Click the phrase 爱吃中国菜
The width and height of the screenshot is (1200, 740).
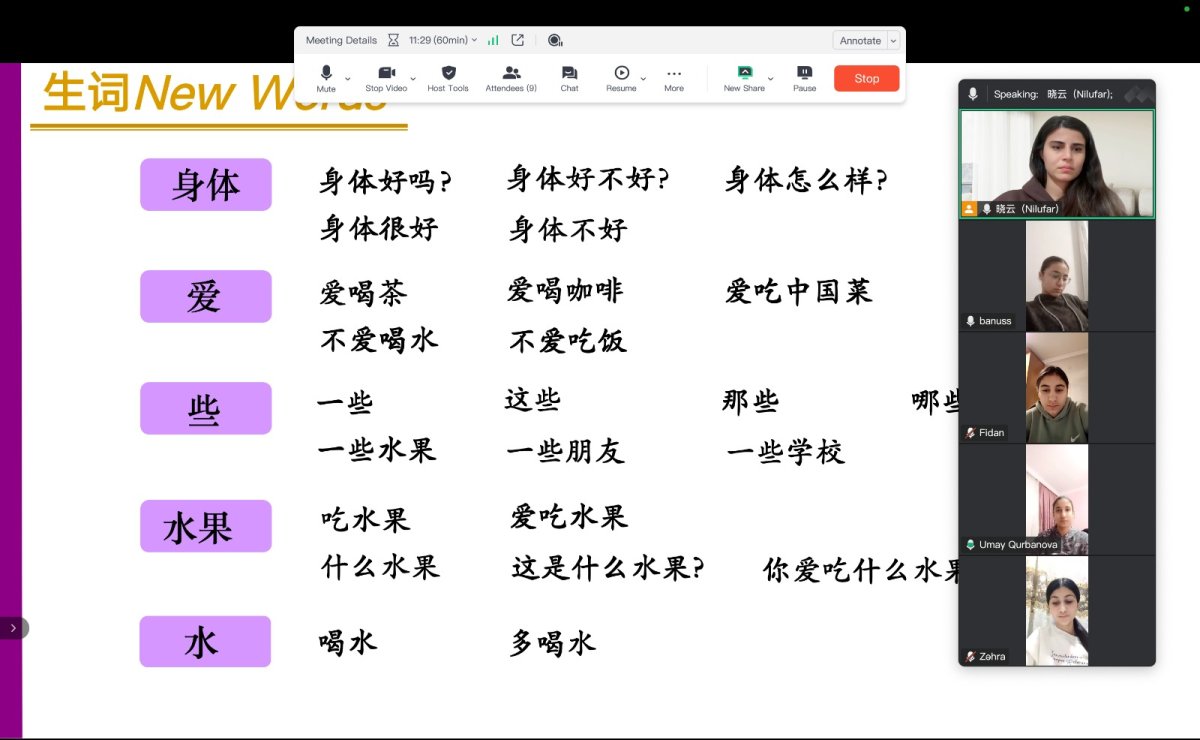pyautogui.click(x=799, y=292)
